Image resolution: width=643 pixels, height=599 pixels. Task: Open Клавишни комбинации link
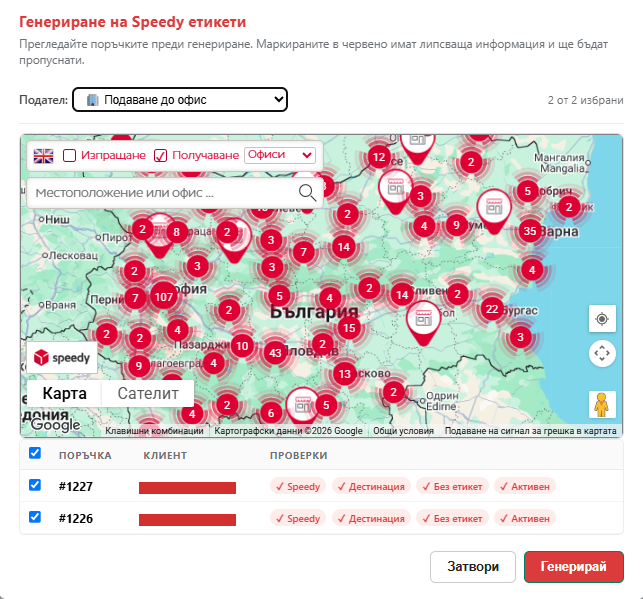[154, 430]
